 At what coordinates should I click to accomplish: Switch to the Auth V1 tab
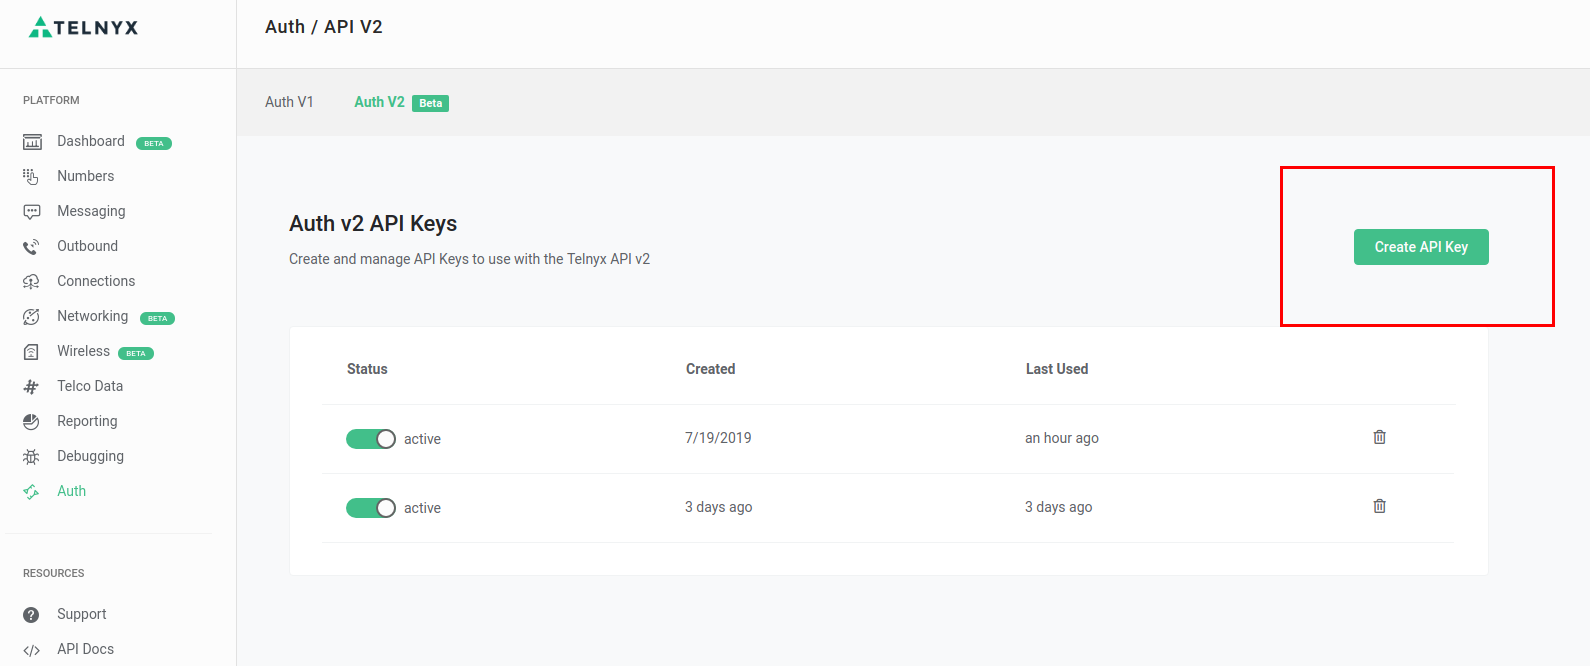pos(289,102)
